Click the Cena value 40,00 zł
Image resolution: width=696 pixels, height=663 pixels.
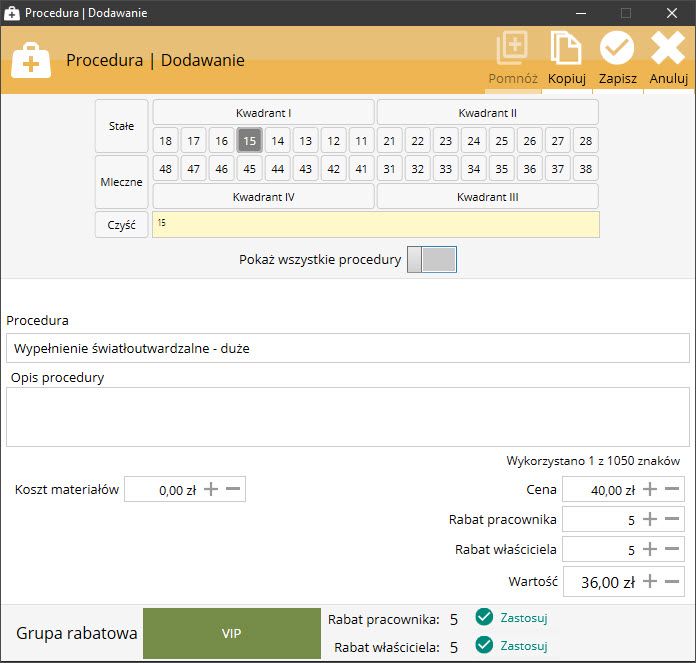pyautogui.click(x=613, y=490)
